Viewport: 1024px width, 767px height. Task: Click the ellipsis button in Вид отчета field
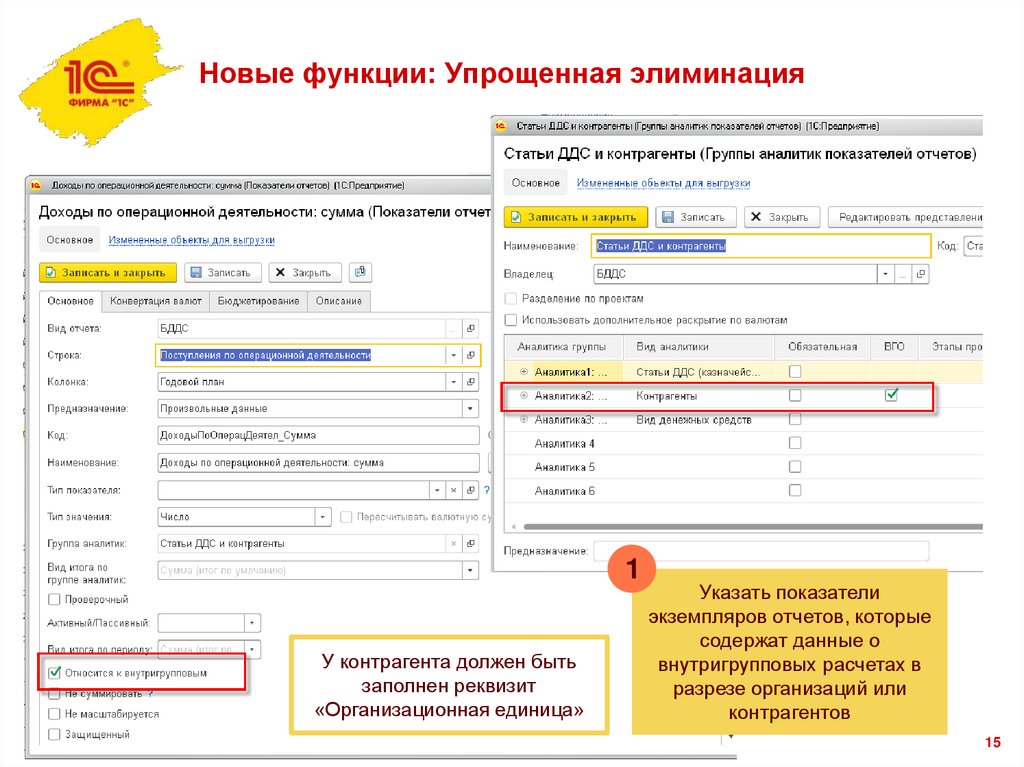click(x=454, y=328)
